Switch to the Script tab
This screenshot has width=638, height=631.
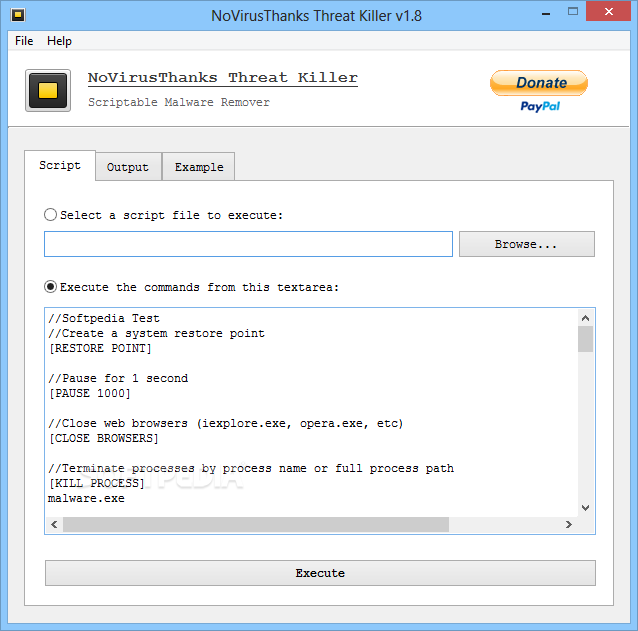[x=60, y=165]
